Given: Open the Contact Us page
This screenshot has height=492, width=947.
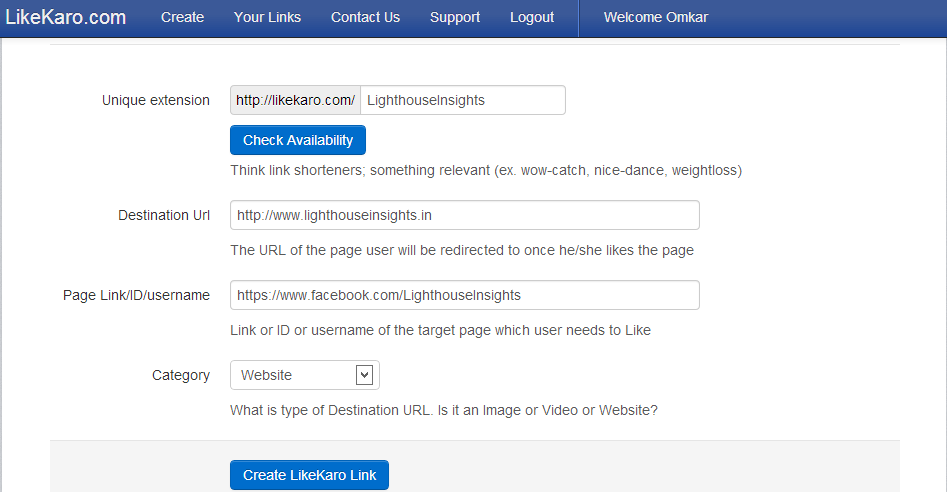Looking at the screenshot, I should tap(365, 17).
